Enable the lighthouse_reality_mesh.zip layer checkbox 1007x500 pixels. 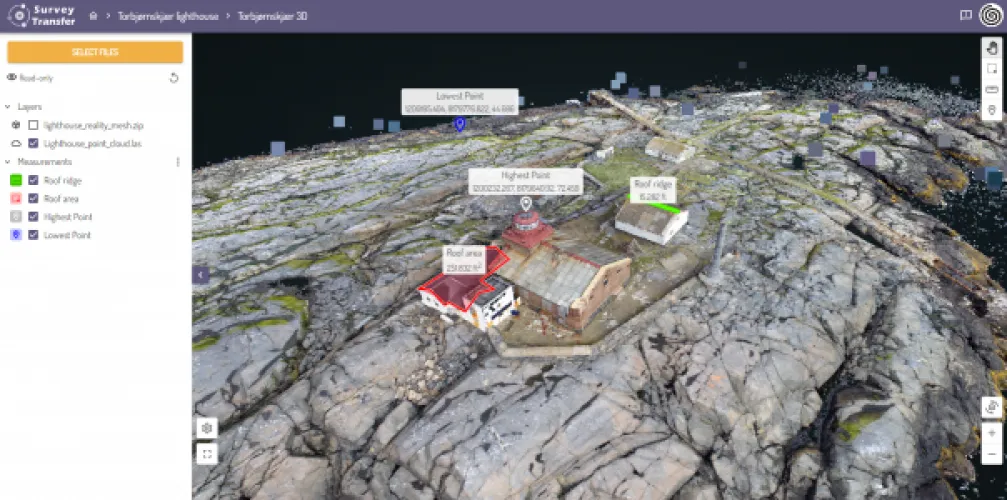[33, 125]
